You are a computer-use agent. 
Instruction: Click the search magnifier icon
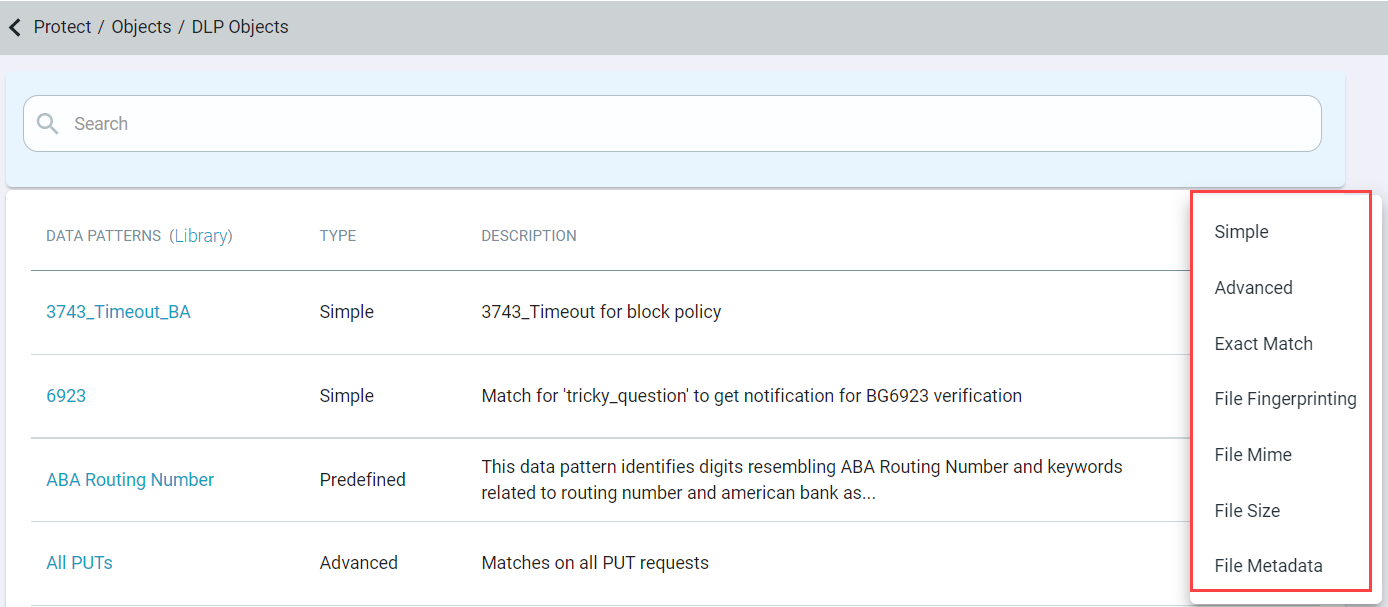pyautogui.click(x=47, y=123)
